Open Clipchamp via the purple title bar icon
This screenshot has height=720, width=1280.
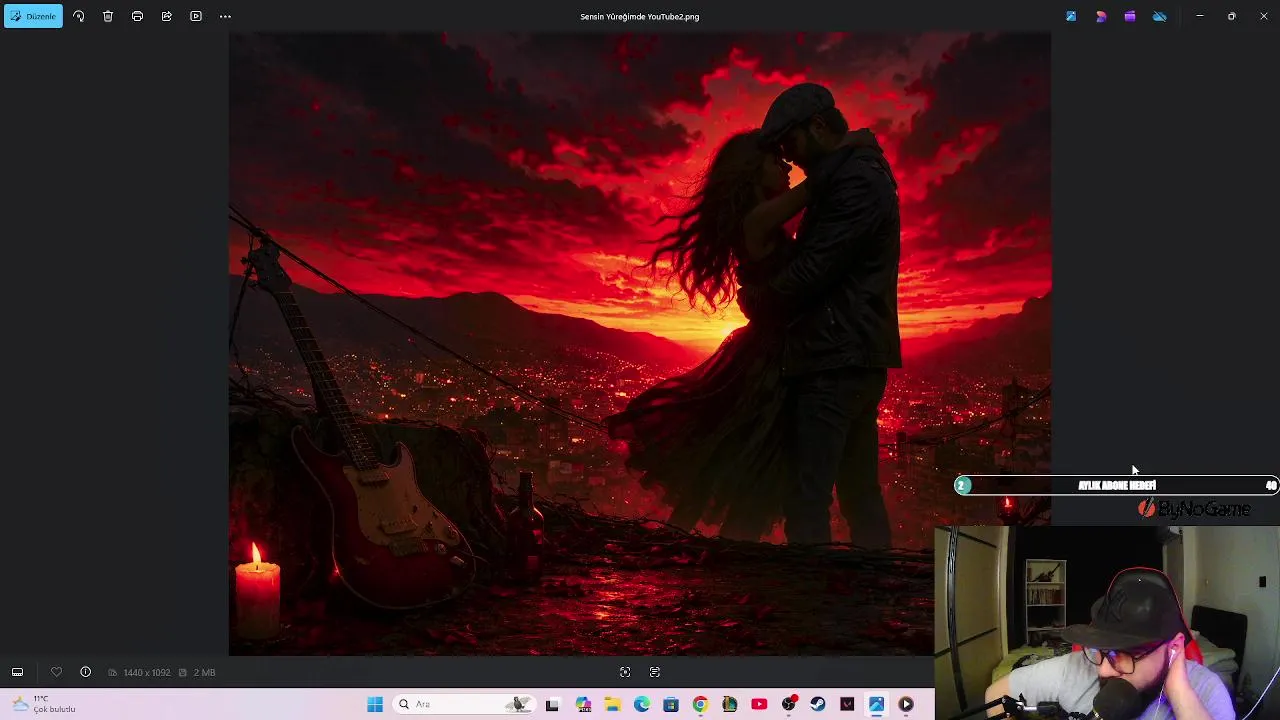[x=1130, y=16]
